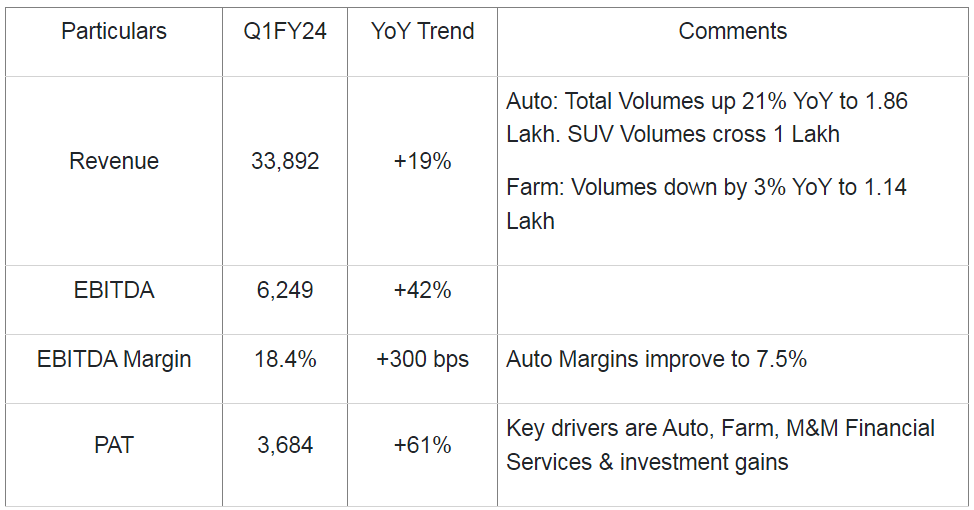This screenshot has width=974, height=510.
Task: Select the Key drivers comment text
Action: pos(720,445)
